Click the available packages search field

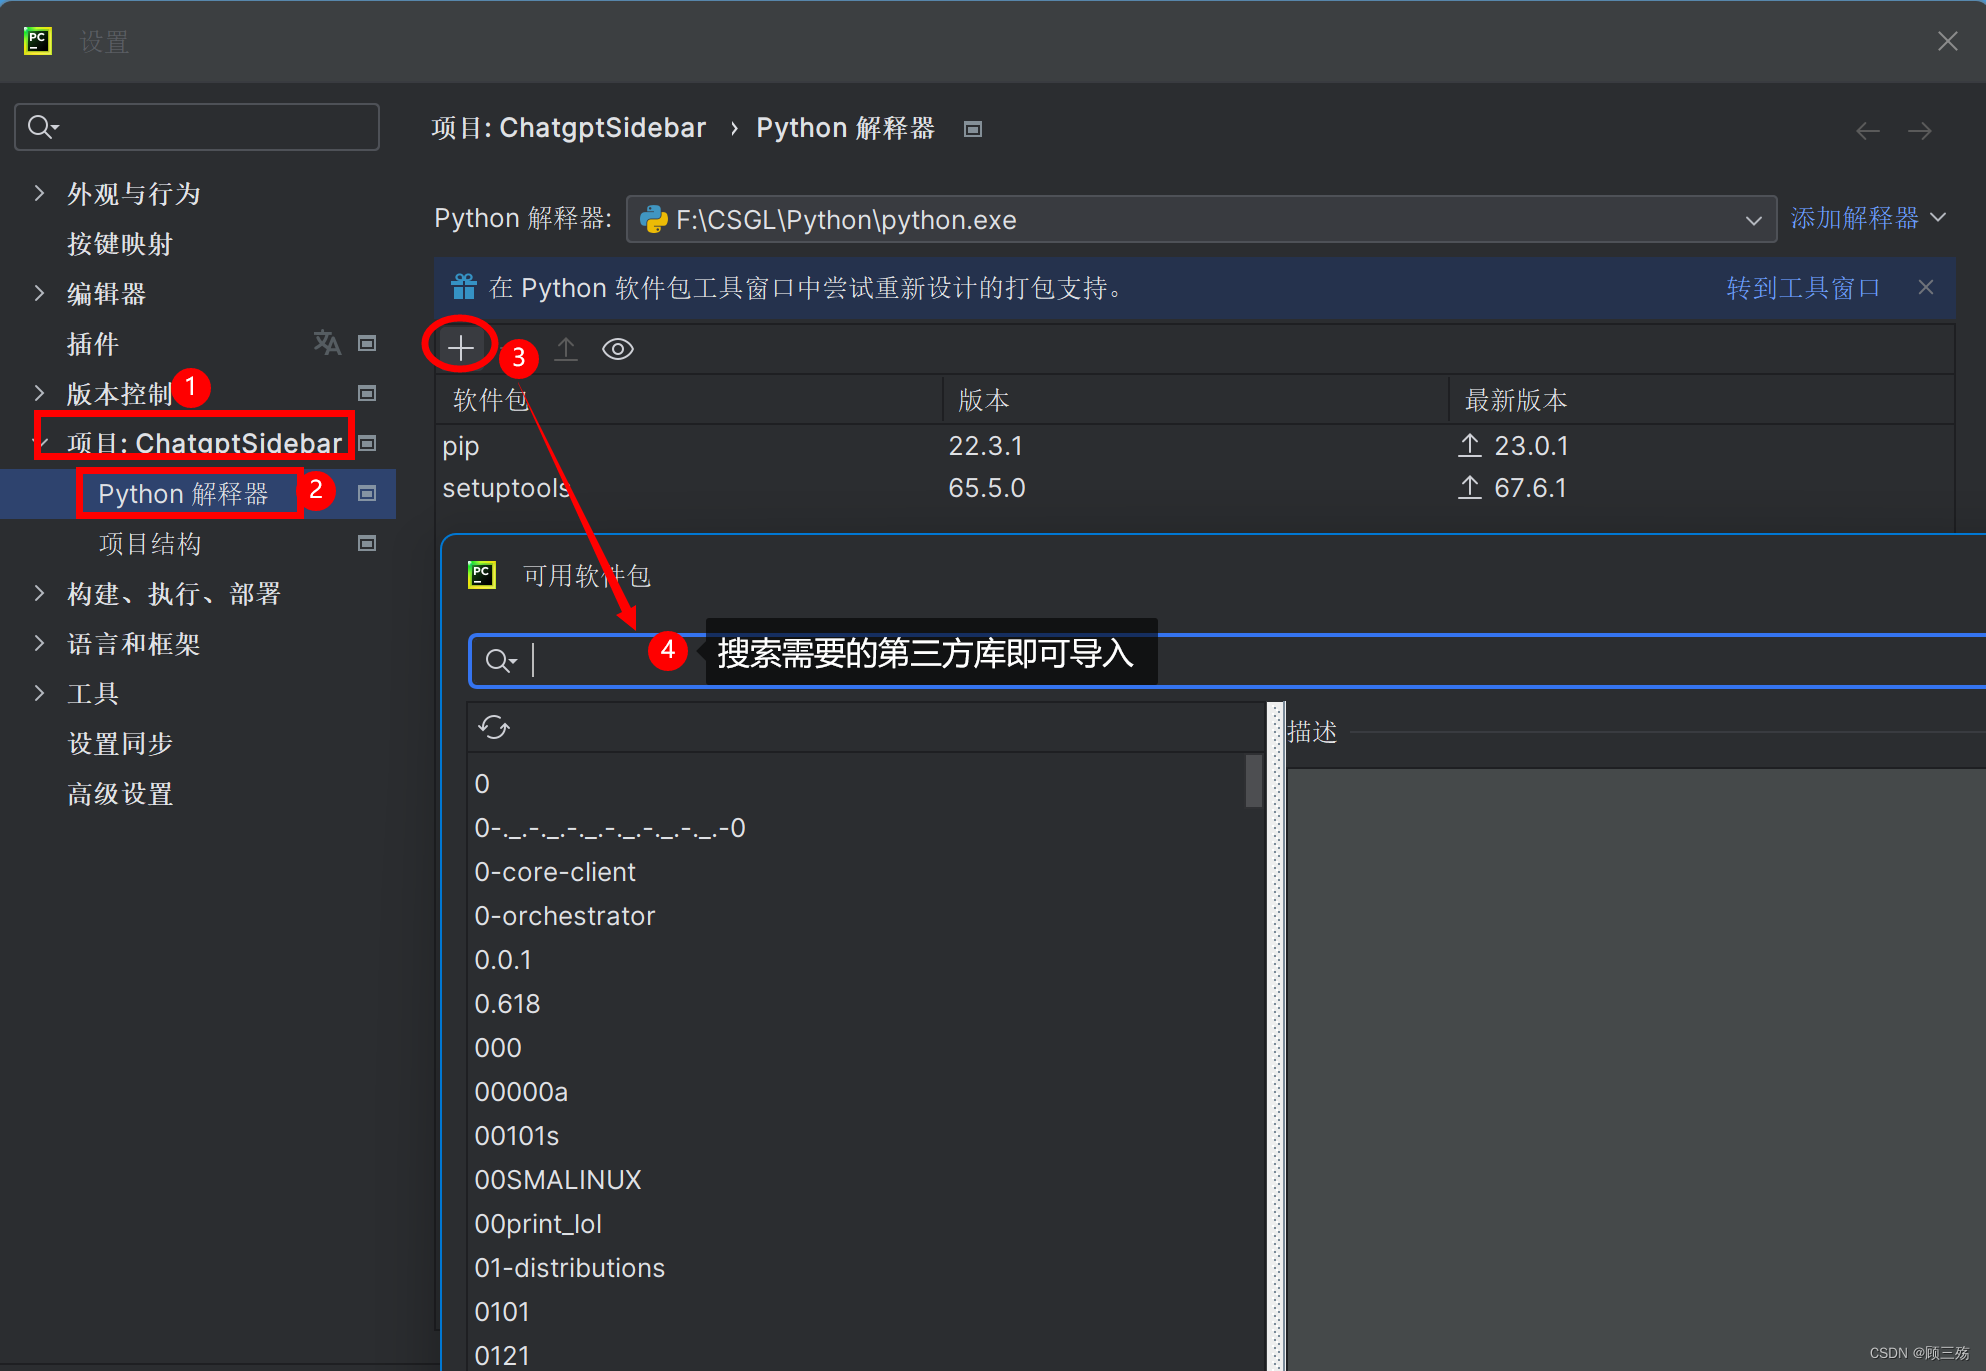click(1228, 660)
